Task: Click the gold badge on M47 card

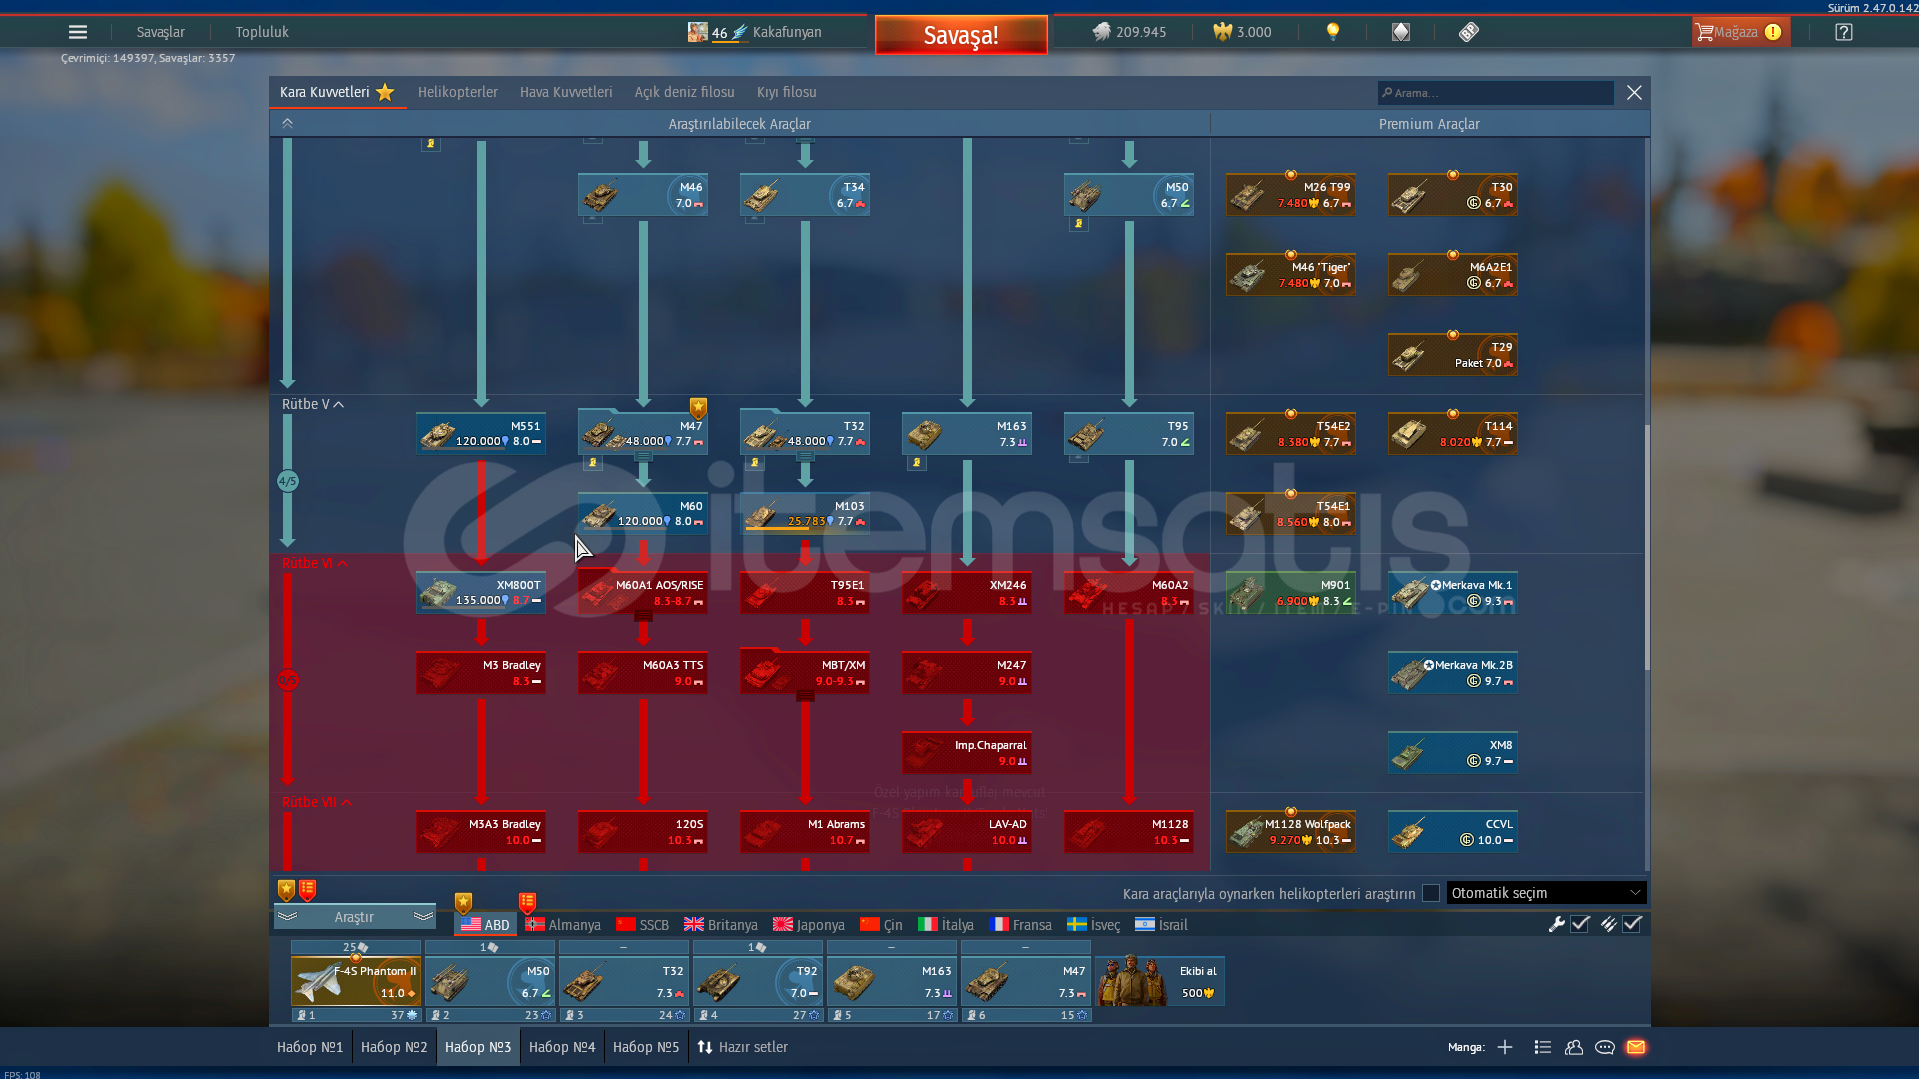Action: pos(698,408)
